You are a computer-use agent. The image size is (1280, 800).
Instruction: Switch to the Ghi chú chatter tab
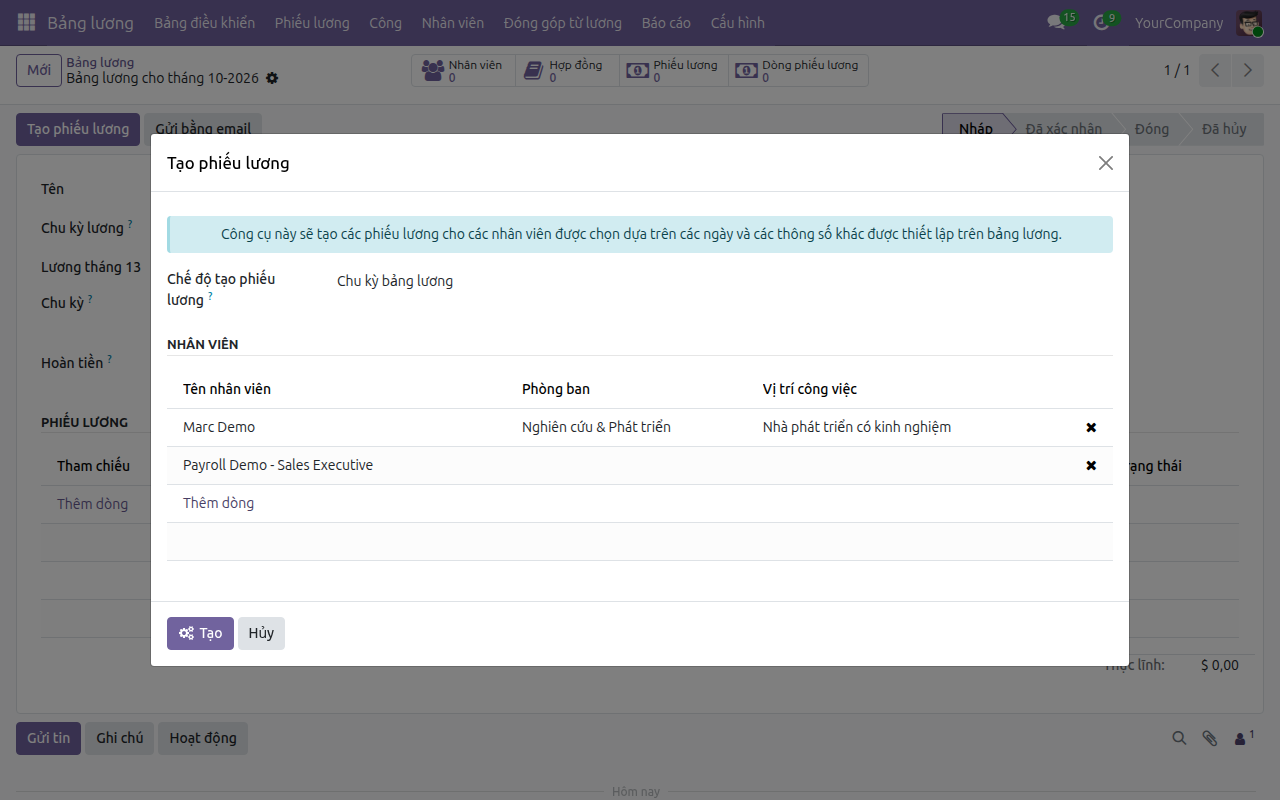pos(120,738)
